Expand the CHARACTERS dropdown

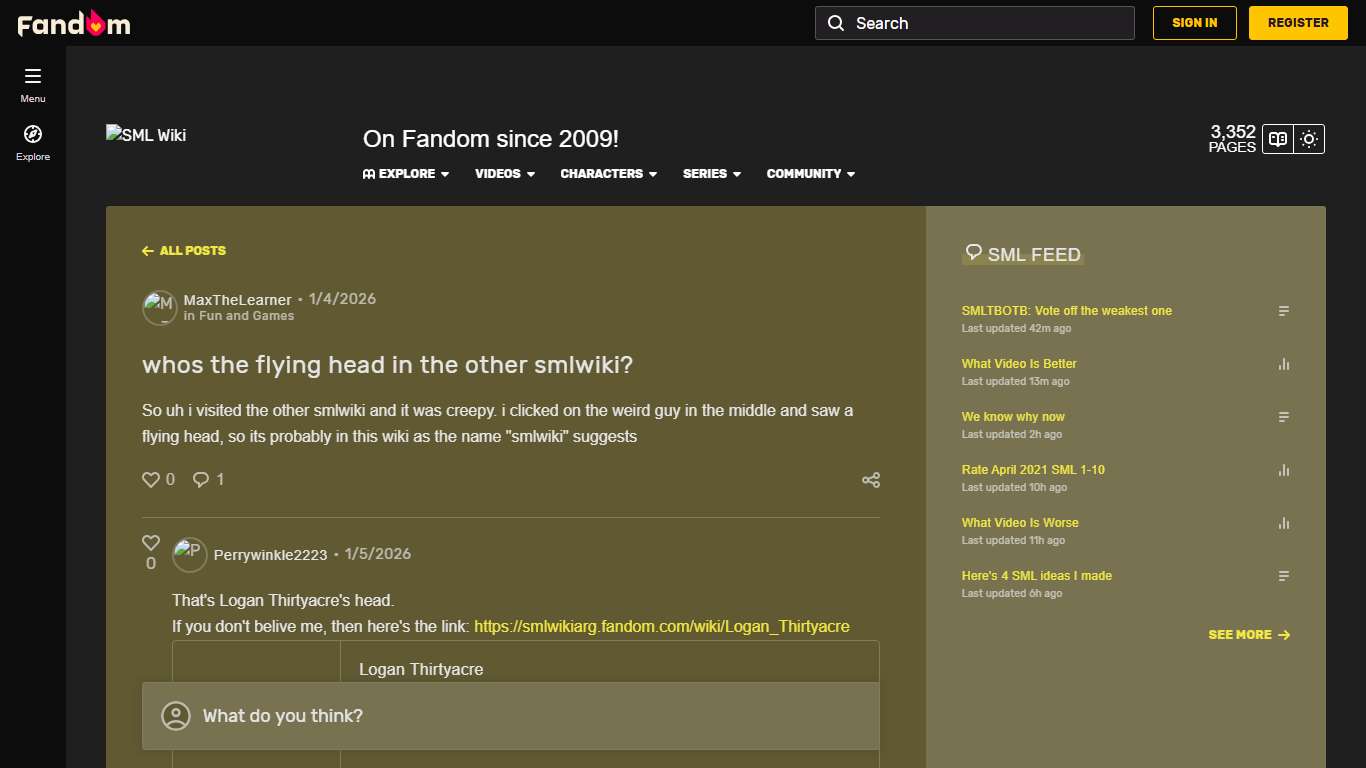(x=608, y=174)
